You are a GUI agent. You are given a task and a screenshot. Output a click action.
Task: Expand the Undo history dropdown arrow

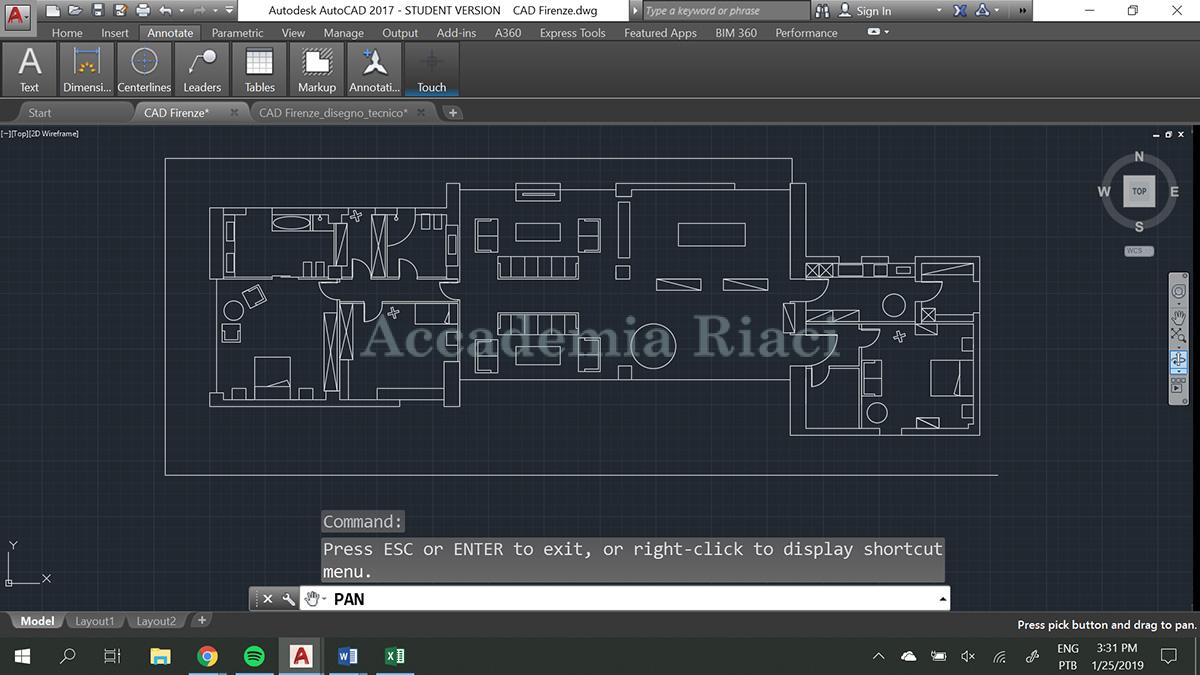pyautogui.click(x=181, y=10)
